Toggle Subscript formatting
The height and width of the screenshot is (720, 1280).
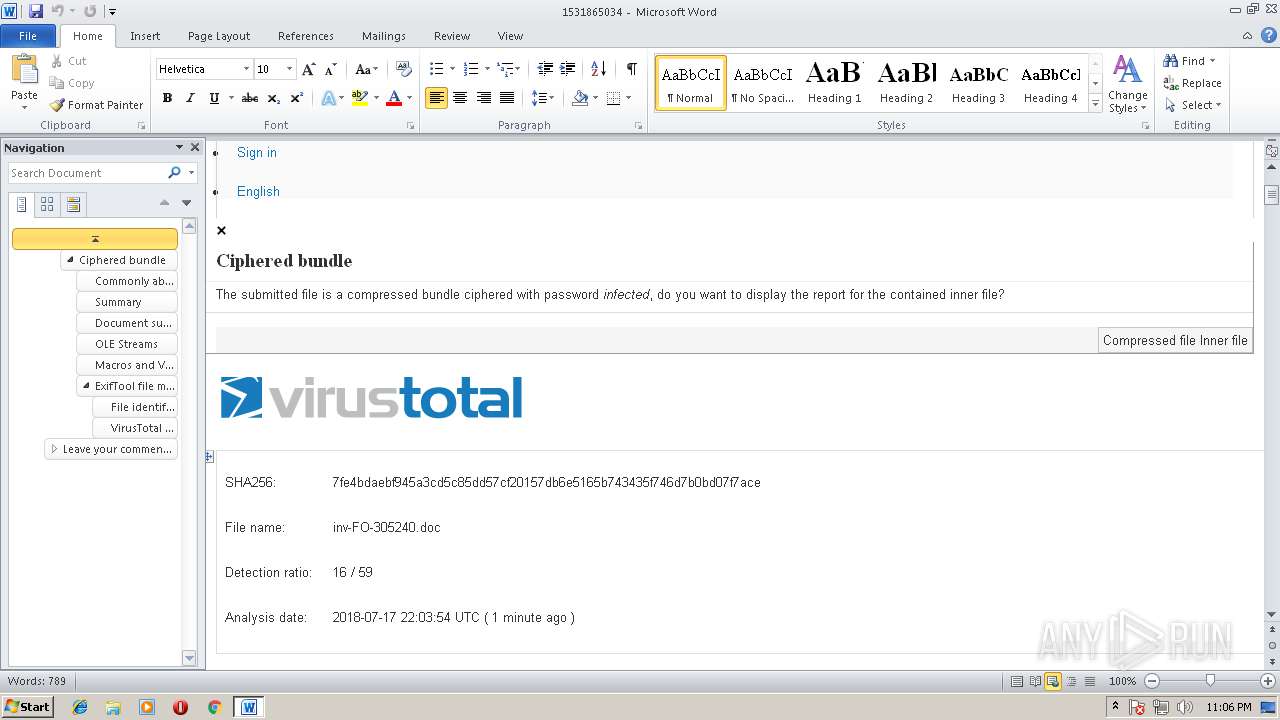click(x=274, y=98)
